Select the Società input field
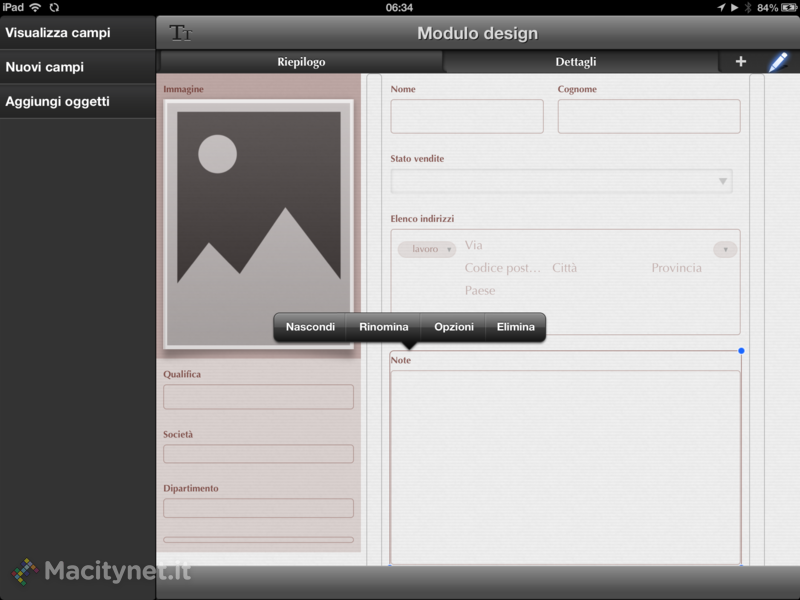The height and width of the screenshot is (600, 800). click(x=258, y=454)
